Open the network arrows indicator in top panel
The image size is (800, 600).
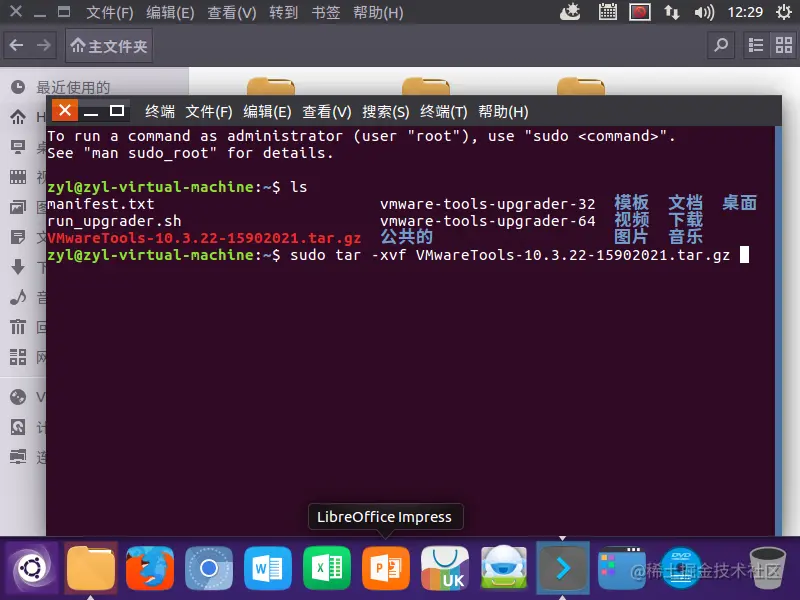click(671, 12)
